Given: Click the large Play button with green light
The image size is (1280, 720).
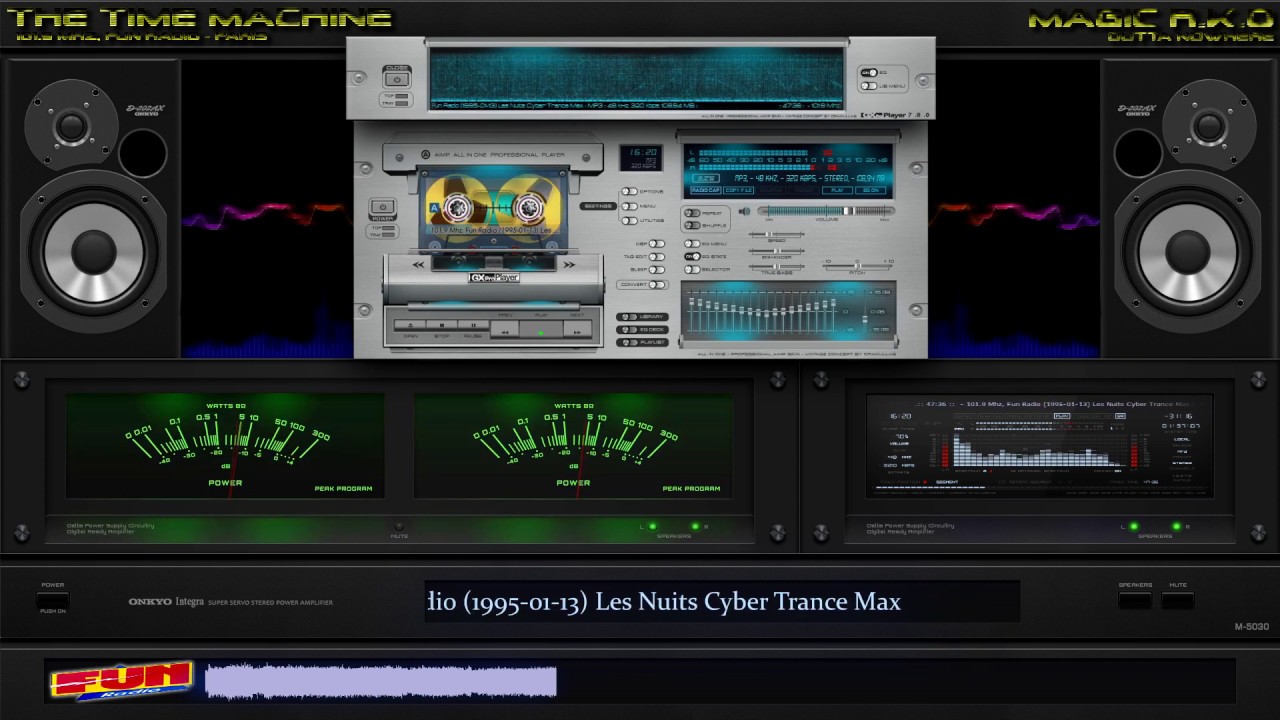Looking at the screenshot, I should point(541,329).
